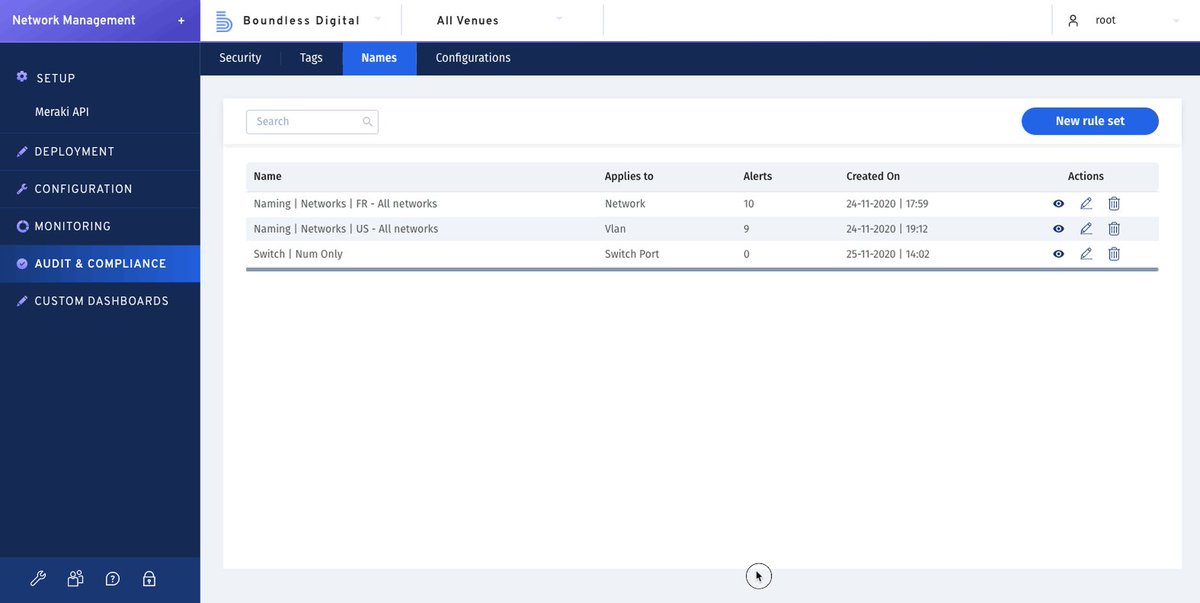Click the 'Vlan' applies-to cell
Image resolution: width=1200 pixels, height=603 pixels.
point(615,229)
